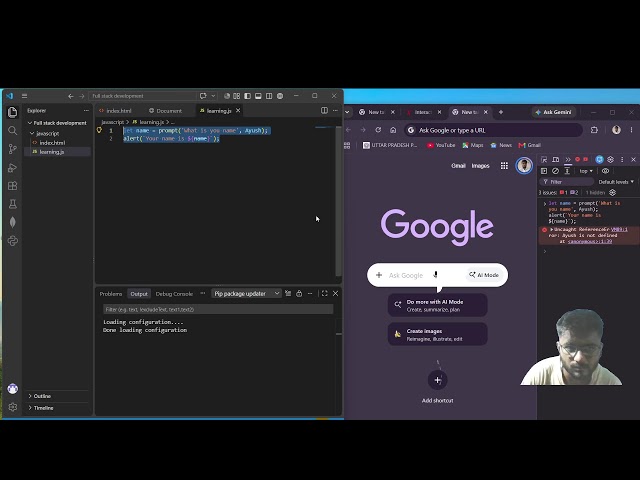Image resolution: width=640 pixels, height=480 pixels.
Task: Open the Extensions view in VS Code
Action: coord(13,186)
